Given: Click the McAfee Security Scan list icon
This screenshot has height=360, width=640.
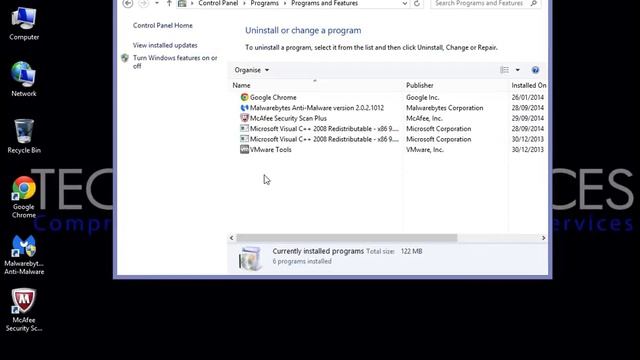Looking at the screenshot, I should click(244, 118).
